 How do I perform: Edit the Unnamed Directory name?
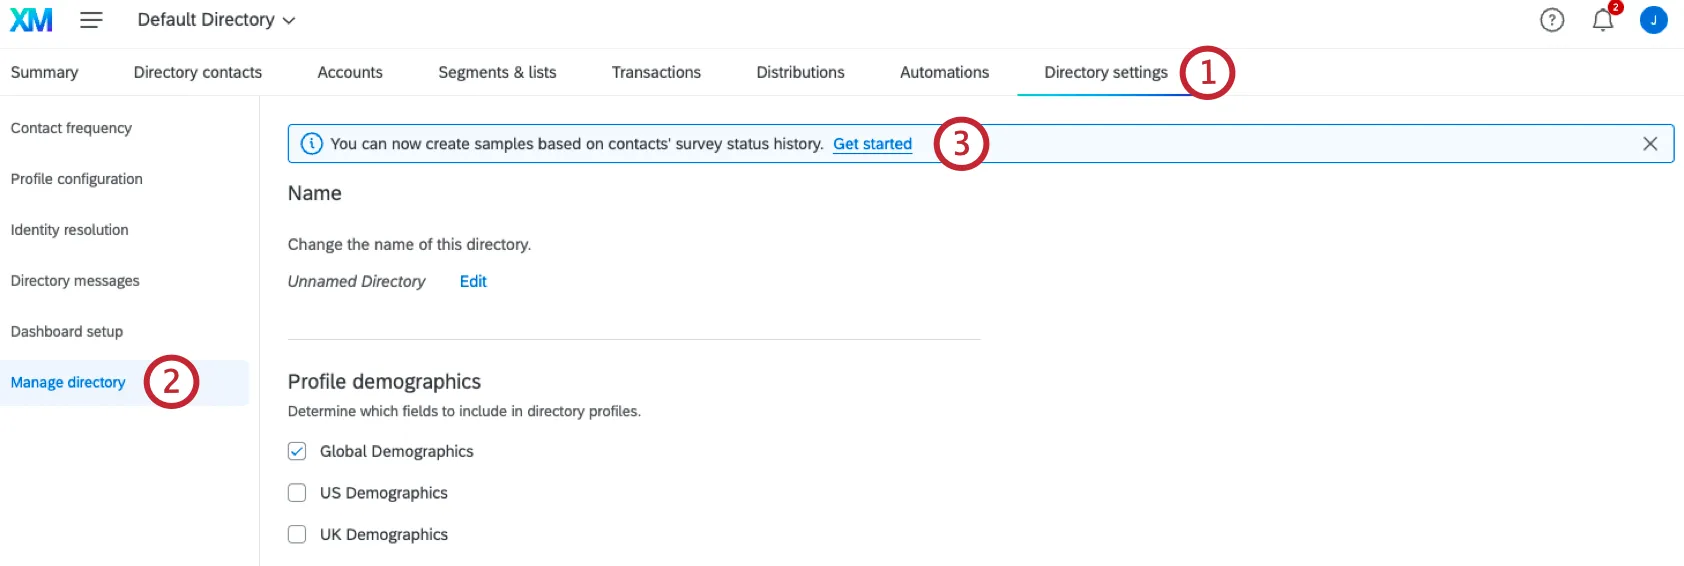[473, 282]
